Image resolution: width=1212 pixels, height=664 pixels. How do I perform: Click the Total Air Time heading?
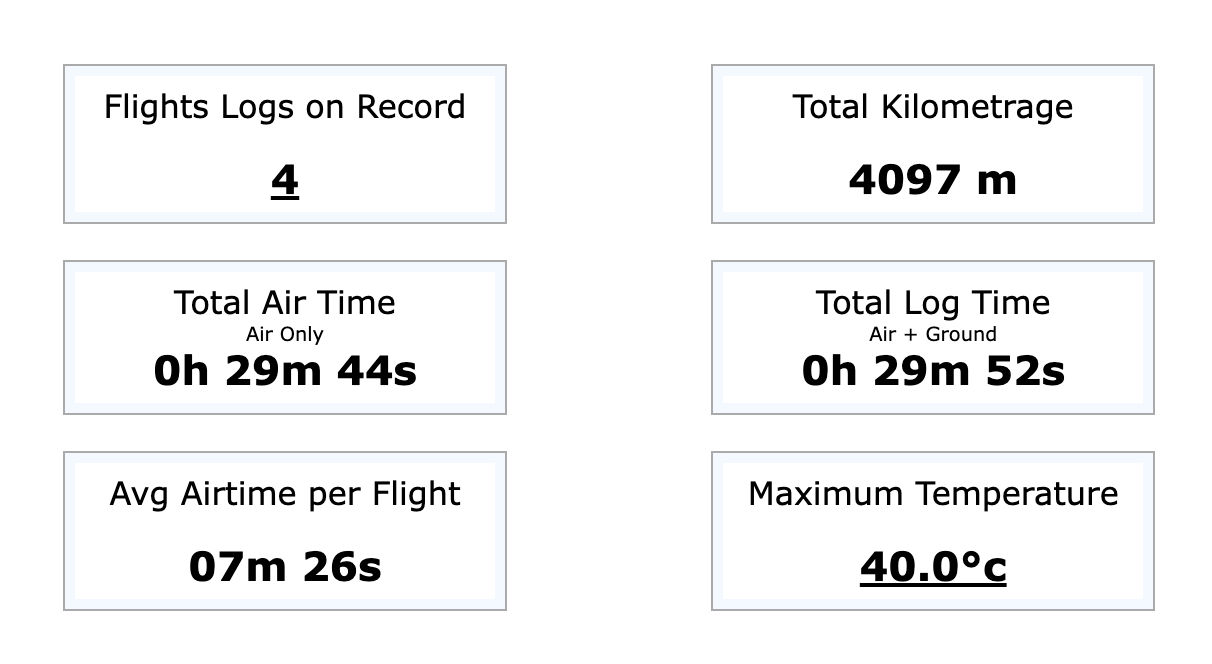[285, 302]
